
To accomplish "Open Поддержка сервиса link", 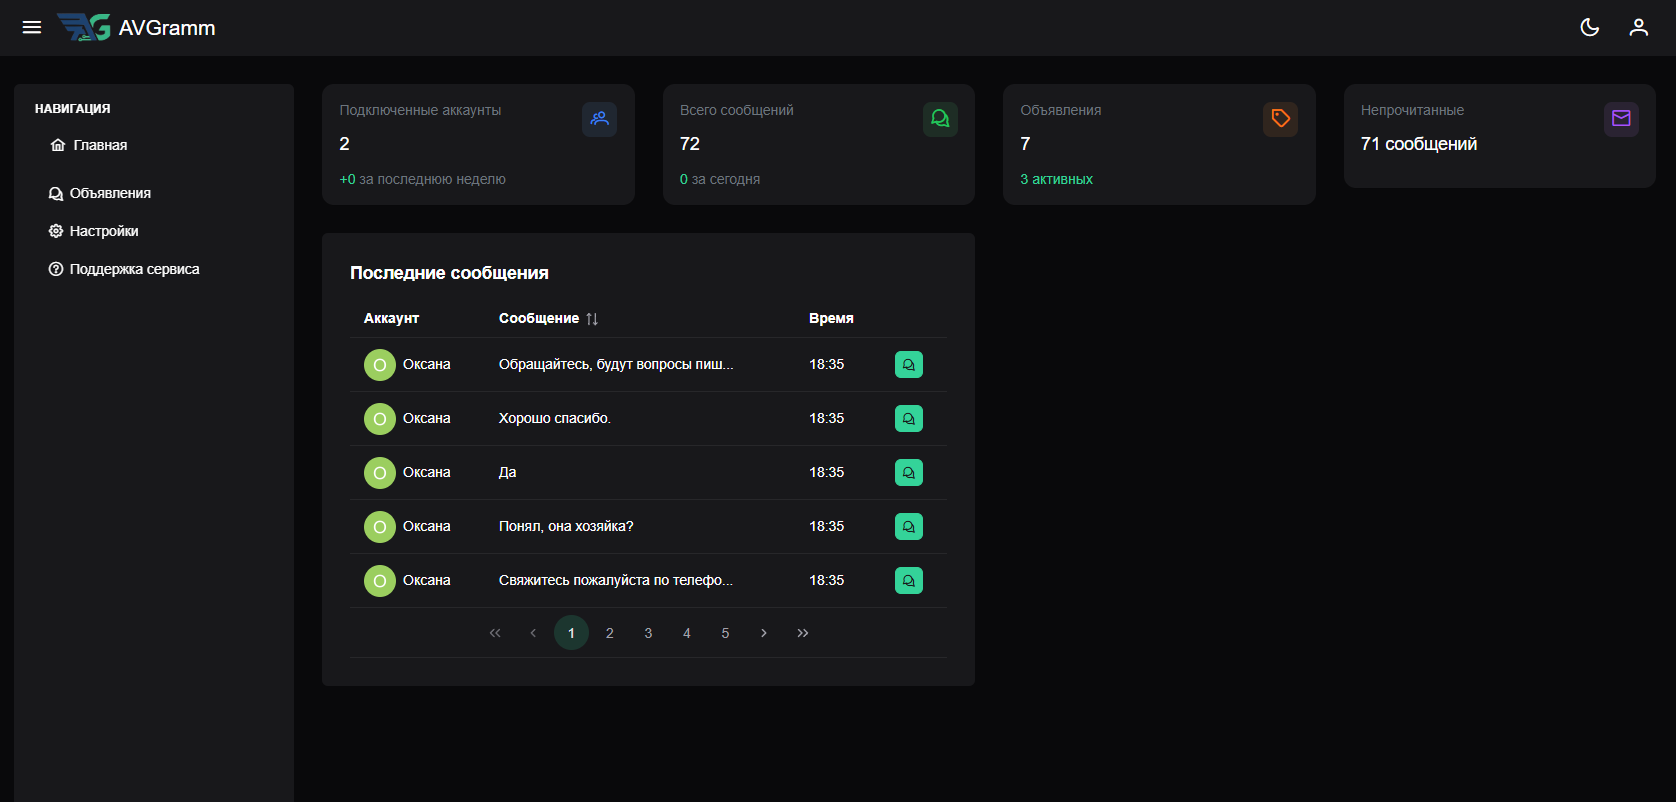I will pos(133,269).
